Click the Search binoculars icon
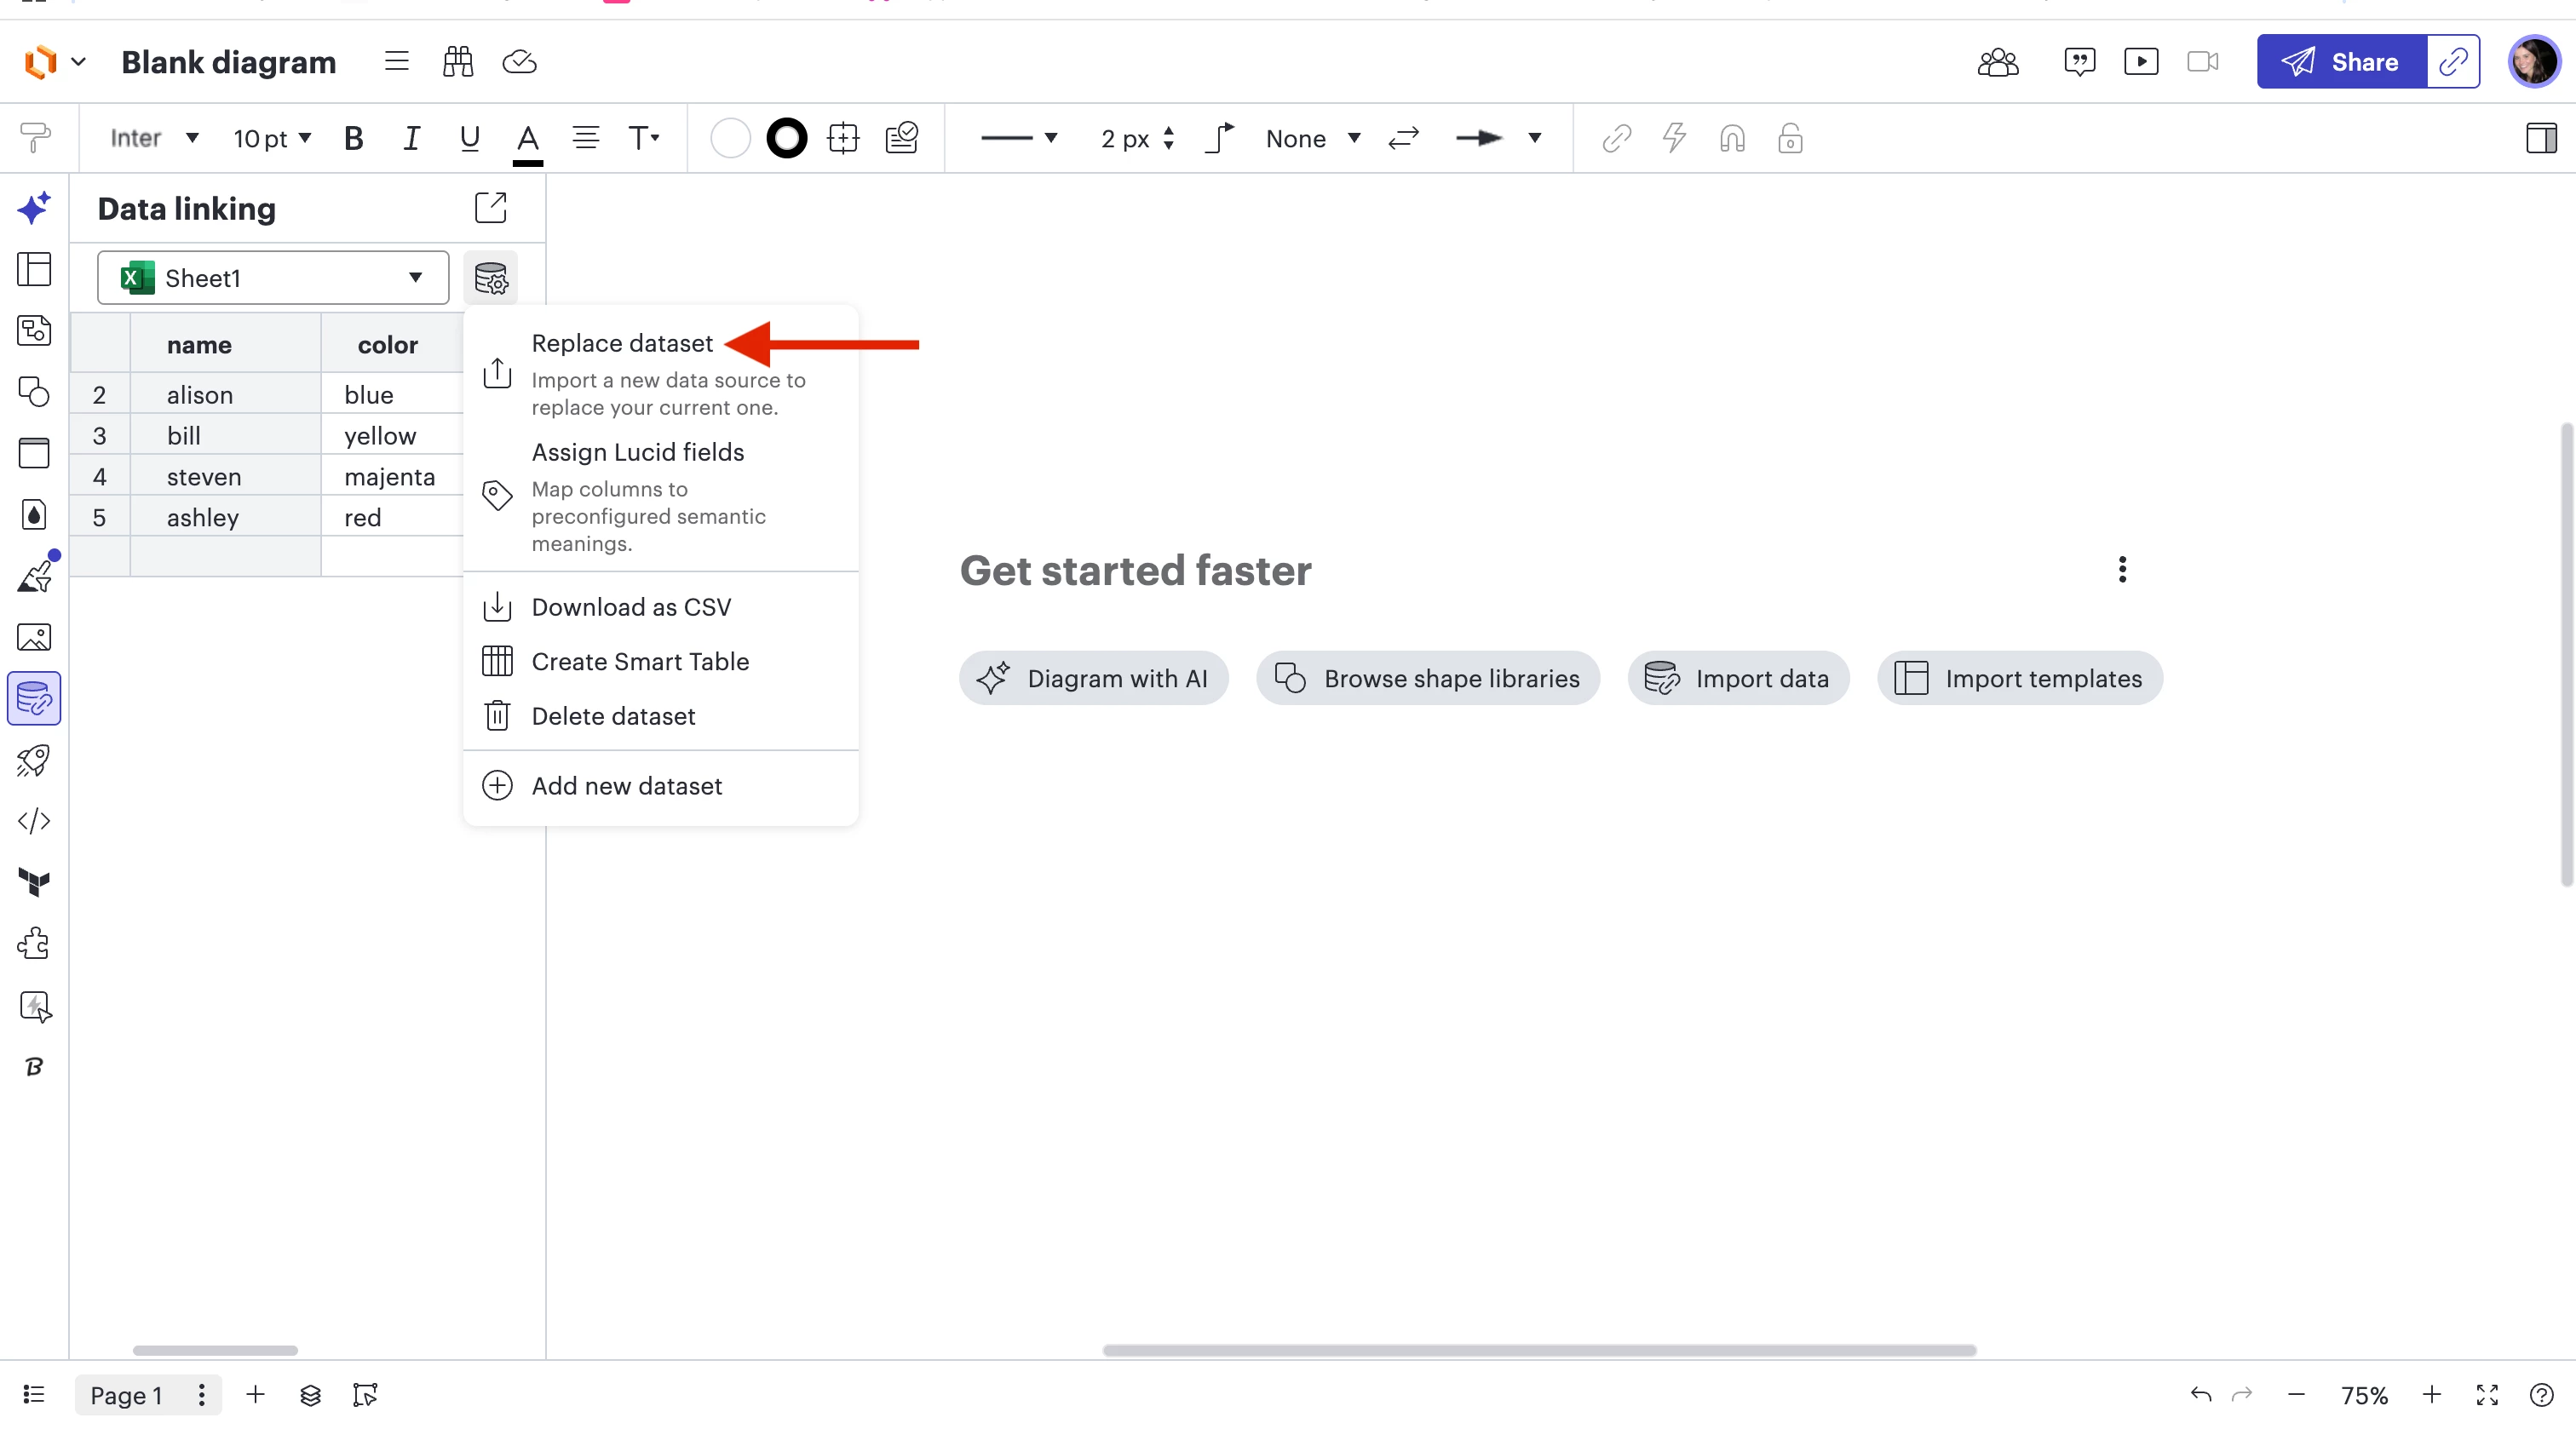Viewport: 2576px width, 1429px height. pyautogui.click(x=458, y=62)
